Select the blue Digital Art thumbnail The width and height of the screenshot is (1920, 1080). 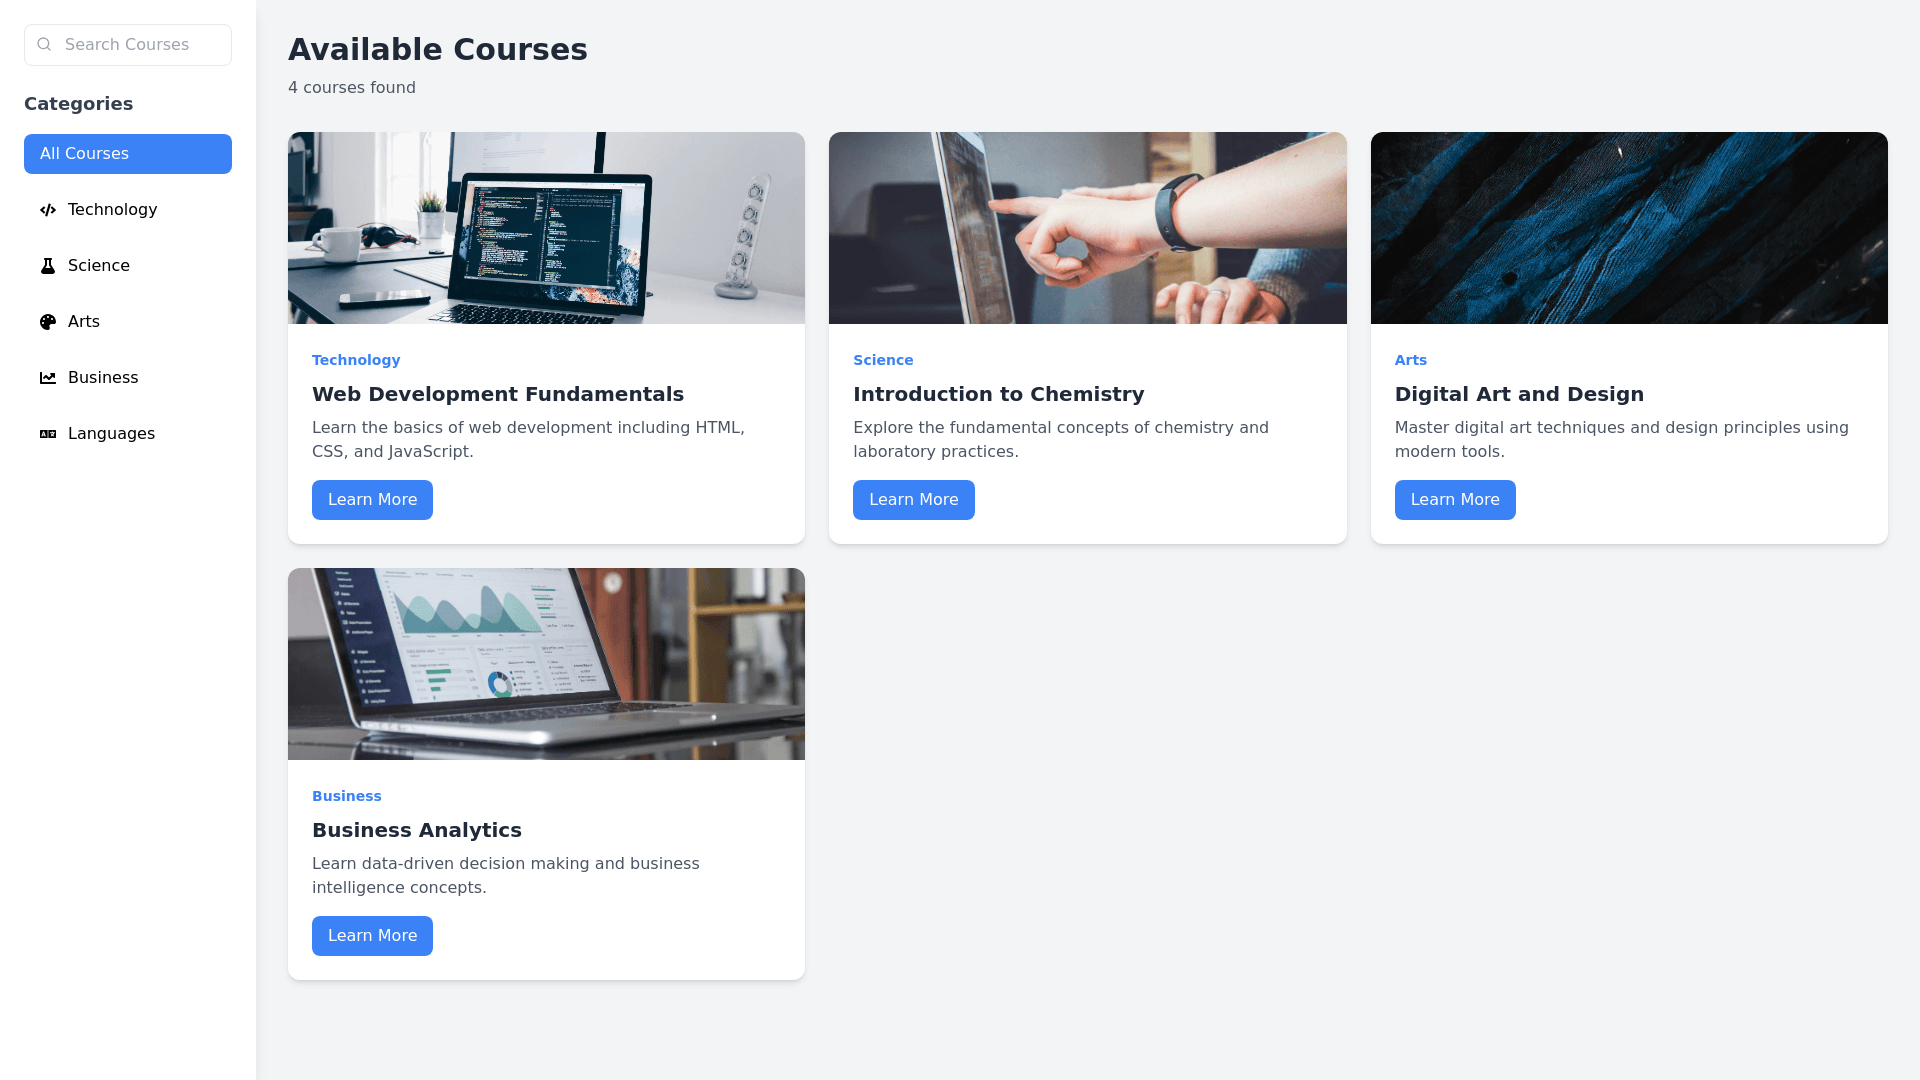point(1629,228)
